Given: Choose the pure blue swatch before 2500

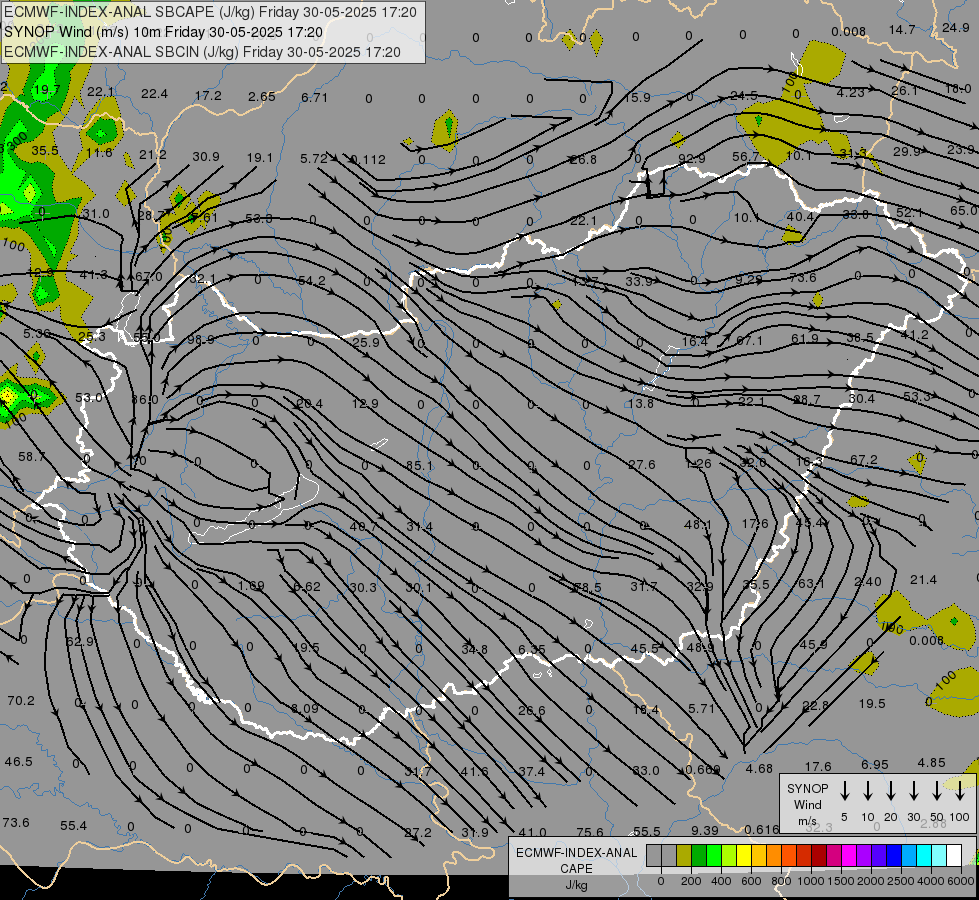Looking at the screenshot, I should (x=893, y=856).
